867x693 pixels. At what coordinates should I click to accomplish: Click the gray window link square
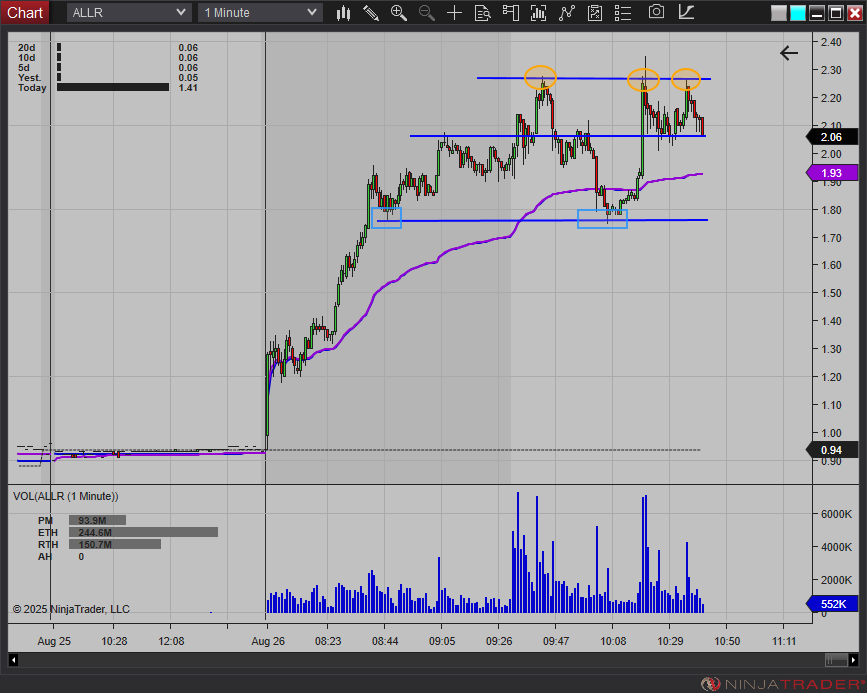point(779,12)
